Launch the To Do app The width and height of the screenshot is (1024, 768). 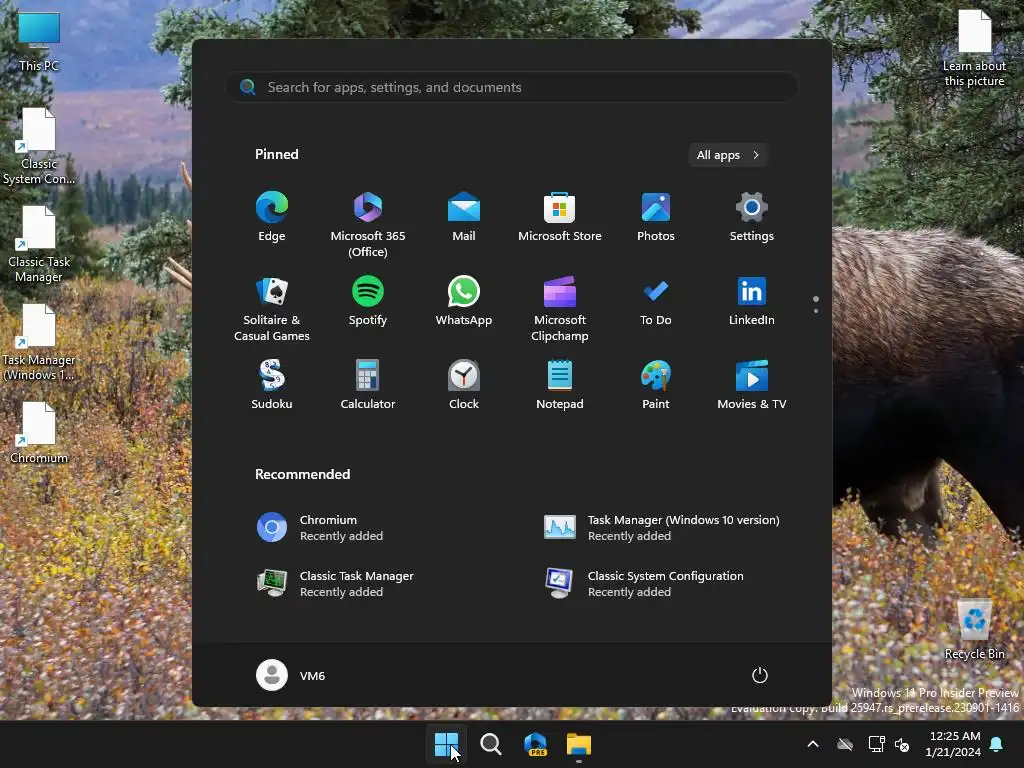pyautogui.click(x=656, y=302)
